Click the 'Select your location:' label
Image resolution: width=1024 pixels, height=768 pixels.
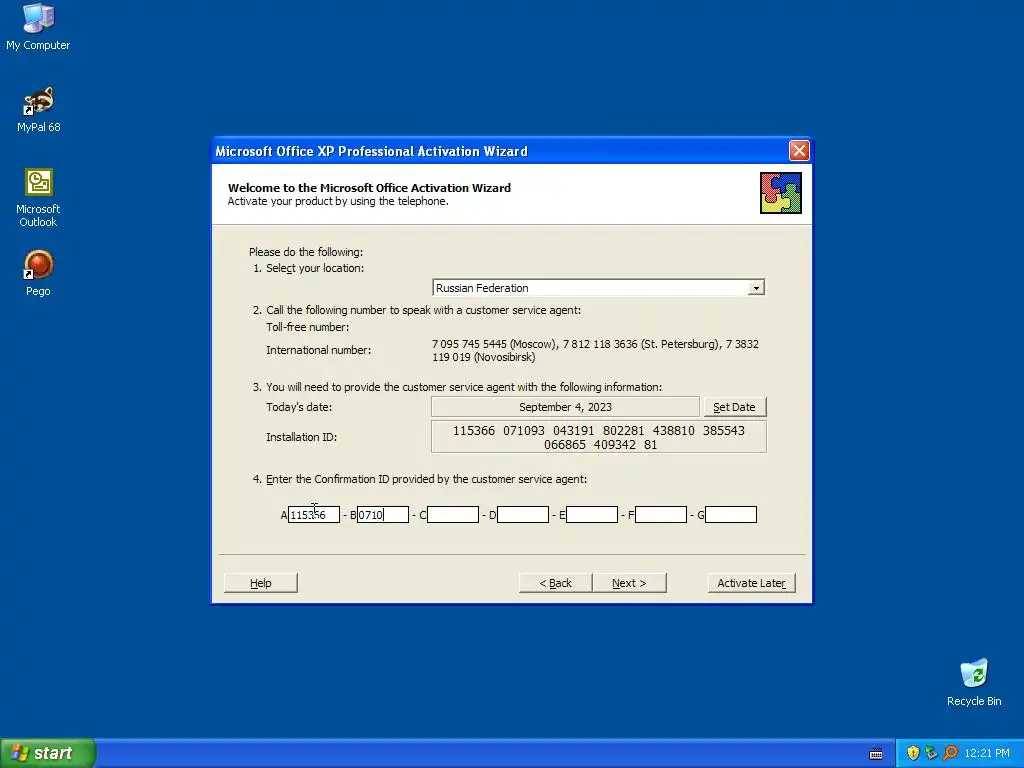pos(315,268)
